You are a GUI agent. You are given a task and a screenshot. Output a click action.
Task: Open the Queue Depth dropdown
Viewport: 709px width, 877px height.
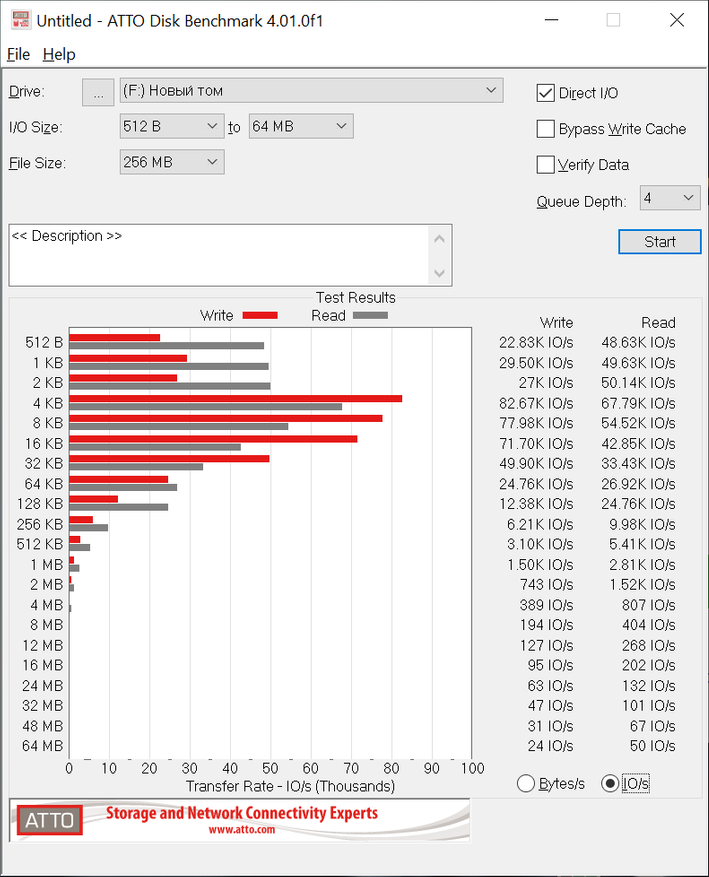click(x=669, y=198)
